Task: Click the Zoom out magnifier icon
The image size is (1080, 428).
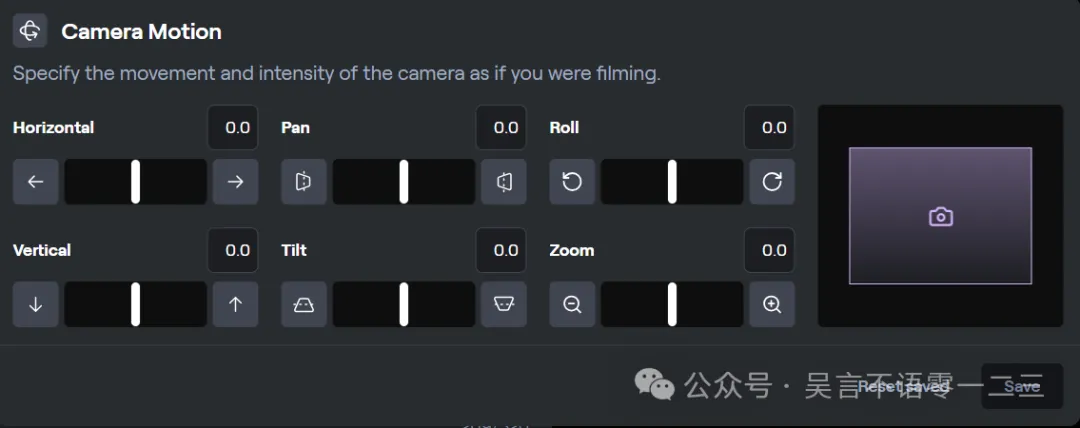Action: pos(572,304)
